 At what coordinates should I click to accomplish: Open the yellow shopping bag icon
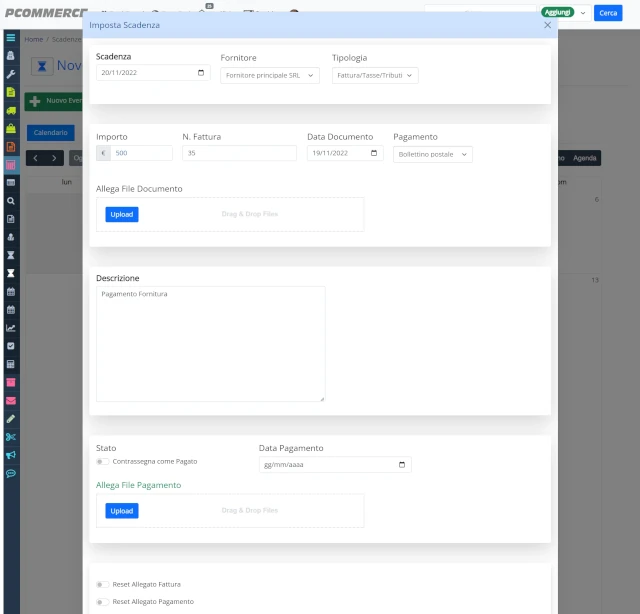click(11, 129)
